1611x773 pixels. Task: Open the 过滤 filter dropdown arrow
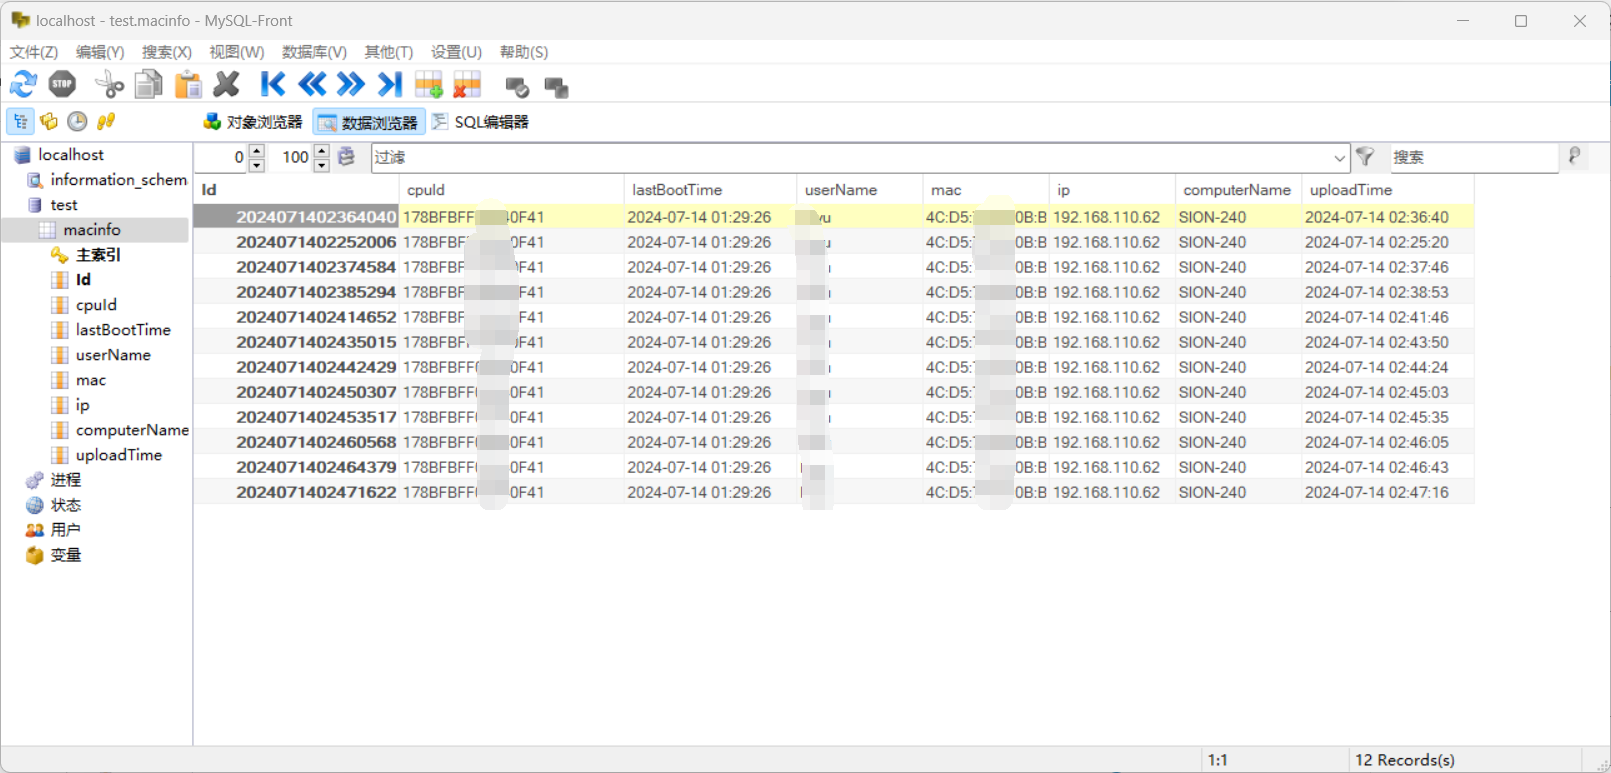pyautogui.click(x=1339, y=158)
